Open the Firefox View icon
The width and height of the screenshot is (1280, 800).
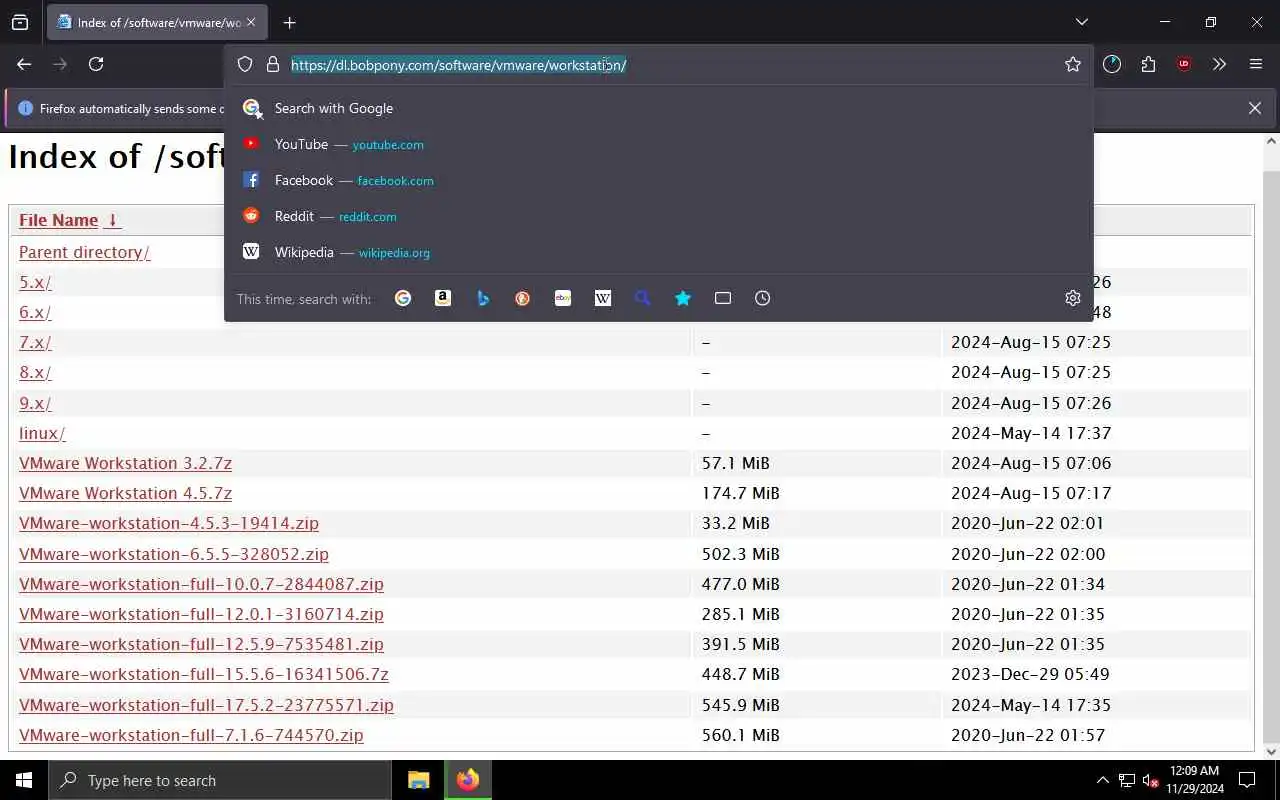pyautogui.click(x=20, y=22)
